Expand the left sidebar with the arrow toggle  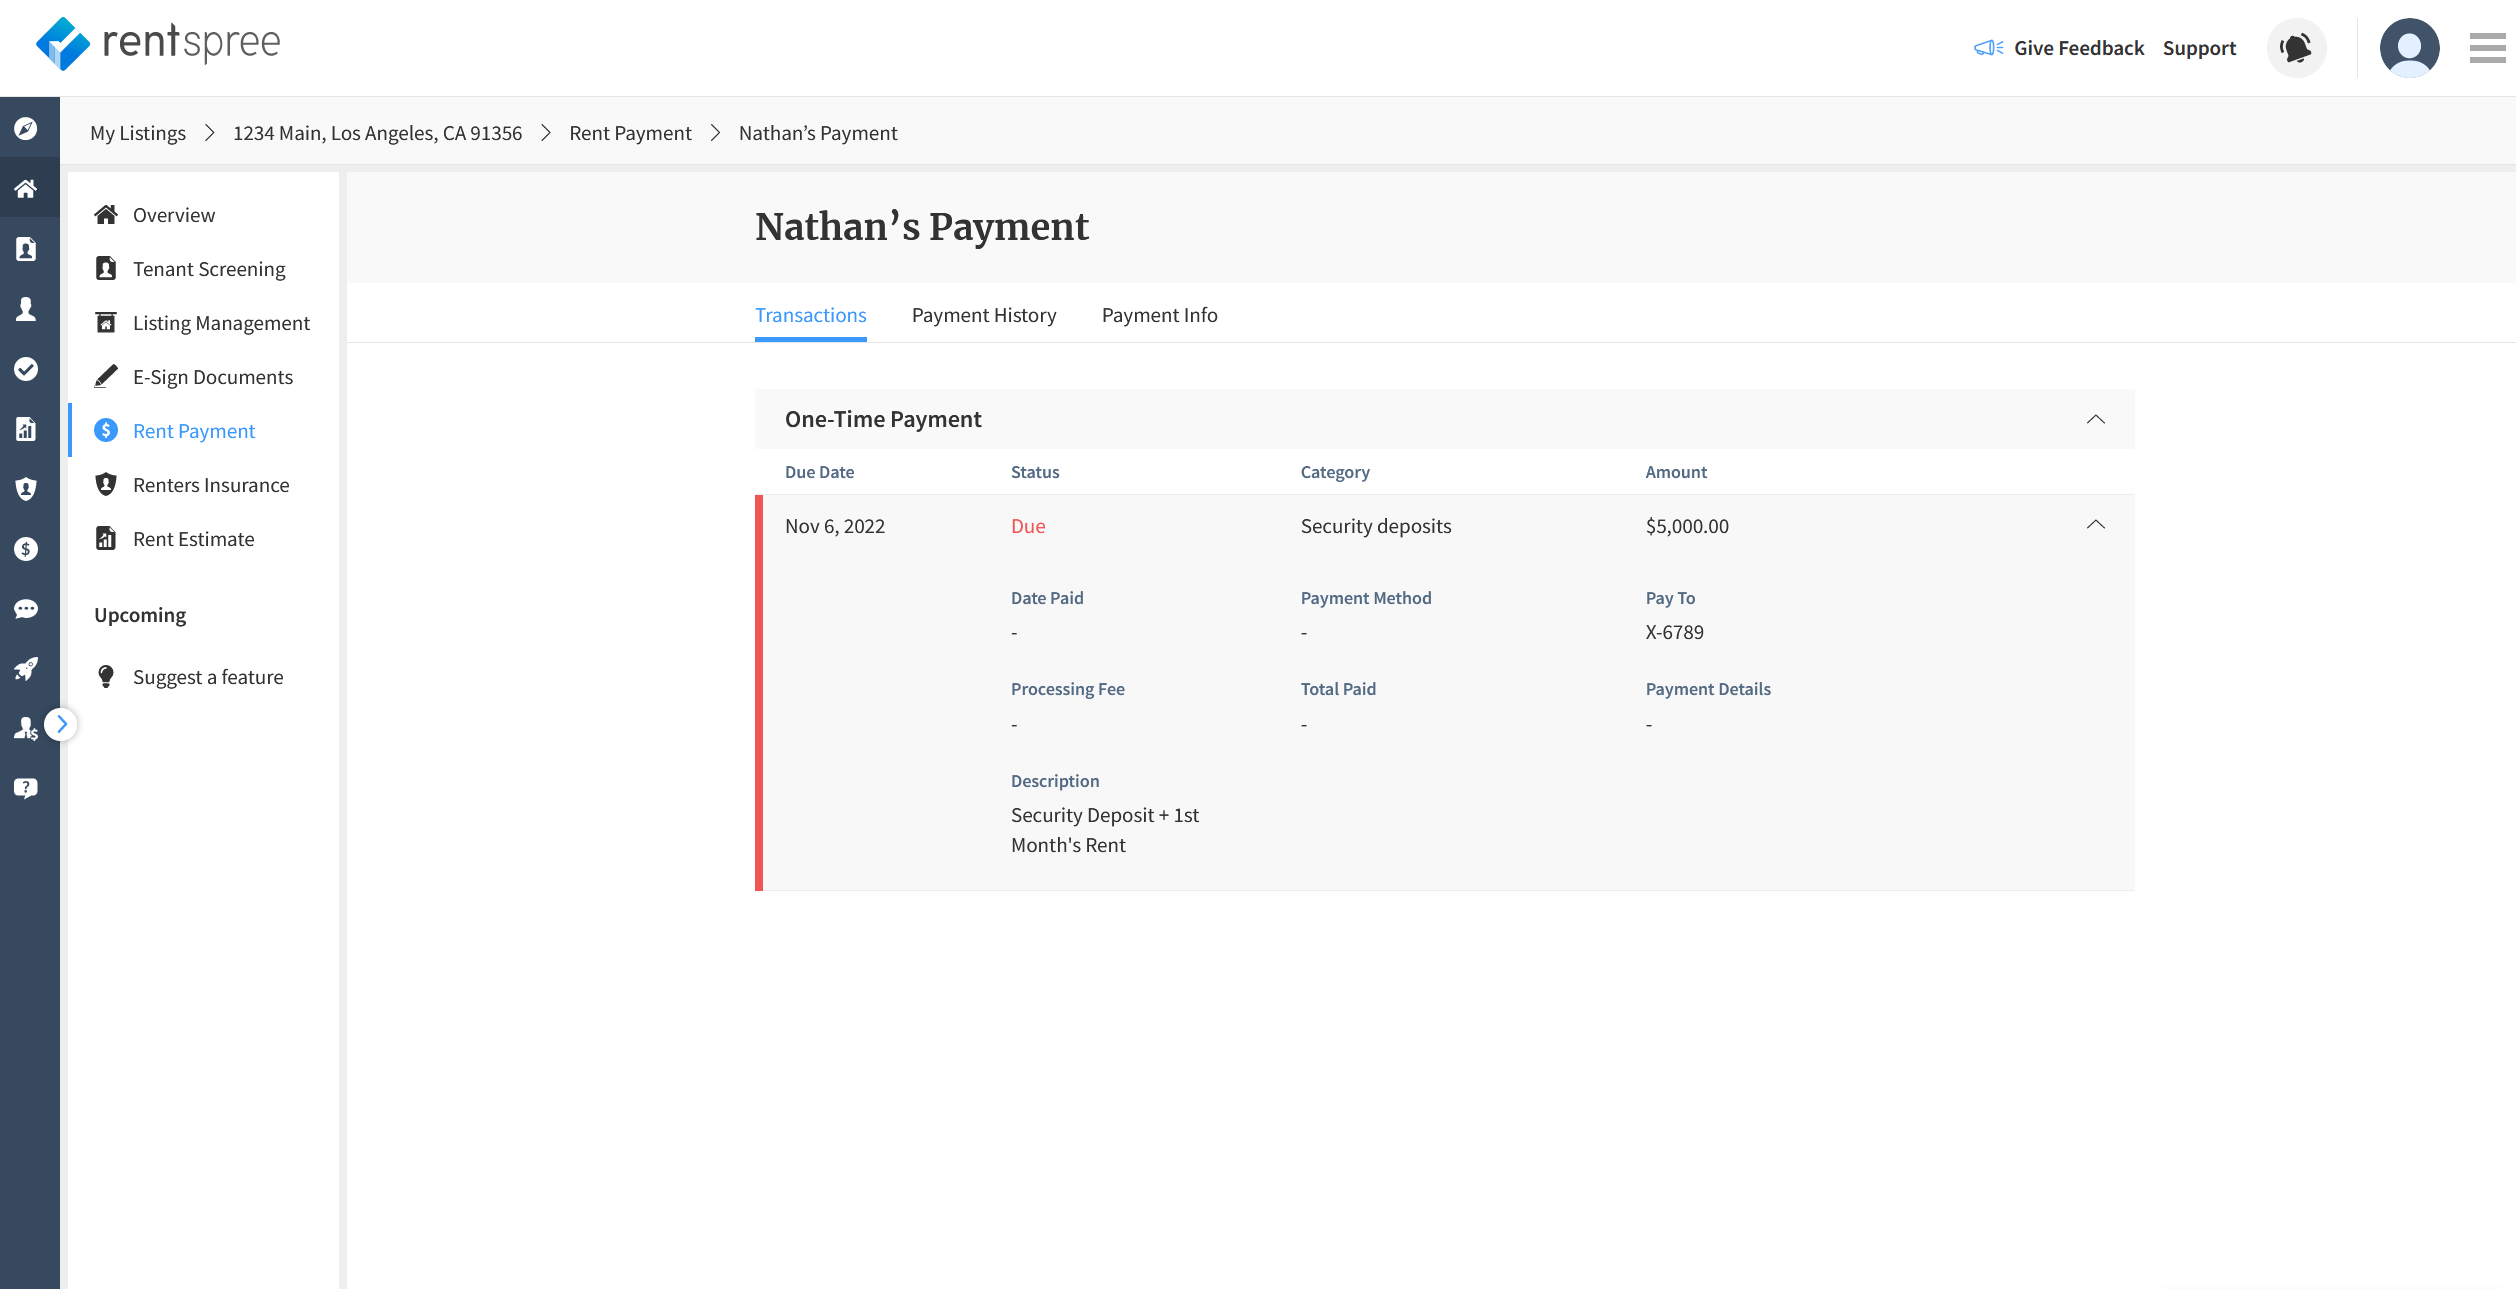click(x=62, y=723)
